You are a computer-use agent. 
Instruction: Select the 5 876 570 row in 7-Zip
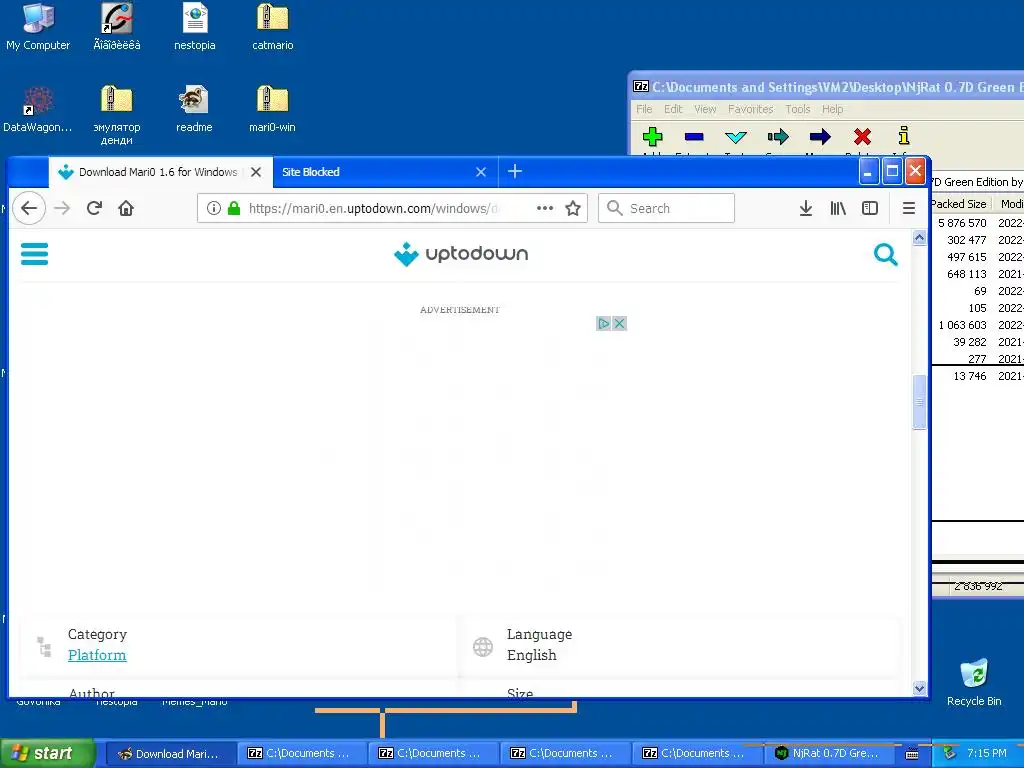[x=977, y=223]
